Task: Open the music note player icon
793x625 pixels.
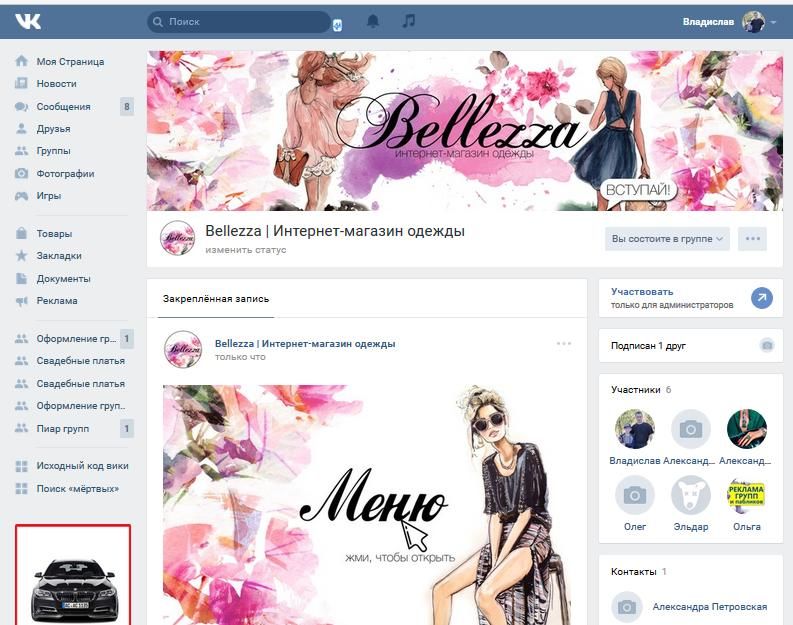Action: (x=407, y=21)
